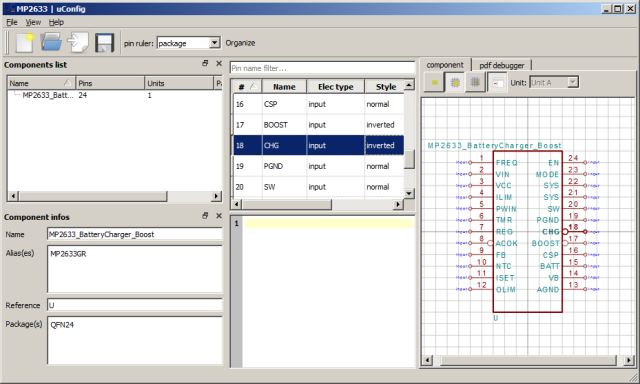Toggle the back grid icon
Viewport: 640px width, 384px height.
point(475,82)
